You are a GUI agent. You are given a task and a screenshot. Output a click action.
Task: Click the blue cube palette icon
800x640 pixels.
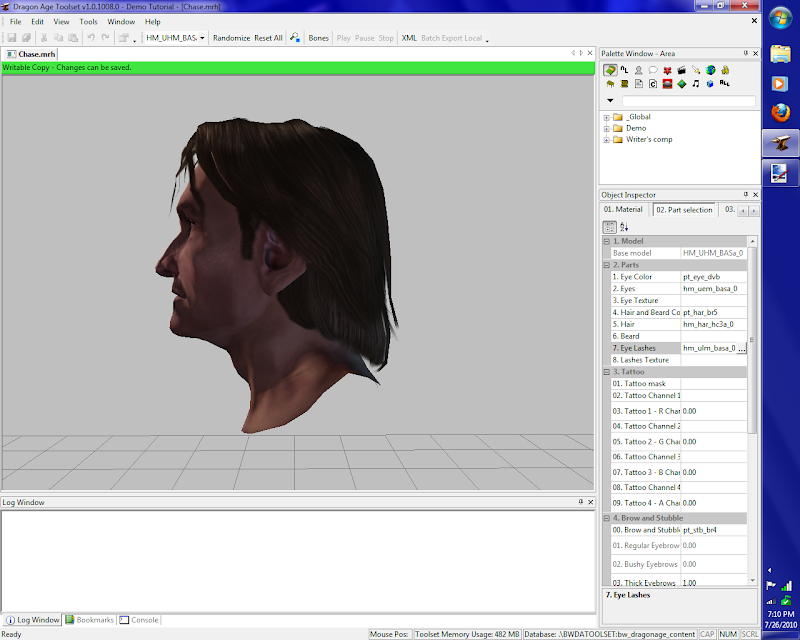click(x=710, y=85)
